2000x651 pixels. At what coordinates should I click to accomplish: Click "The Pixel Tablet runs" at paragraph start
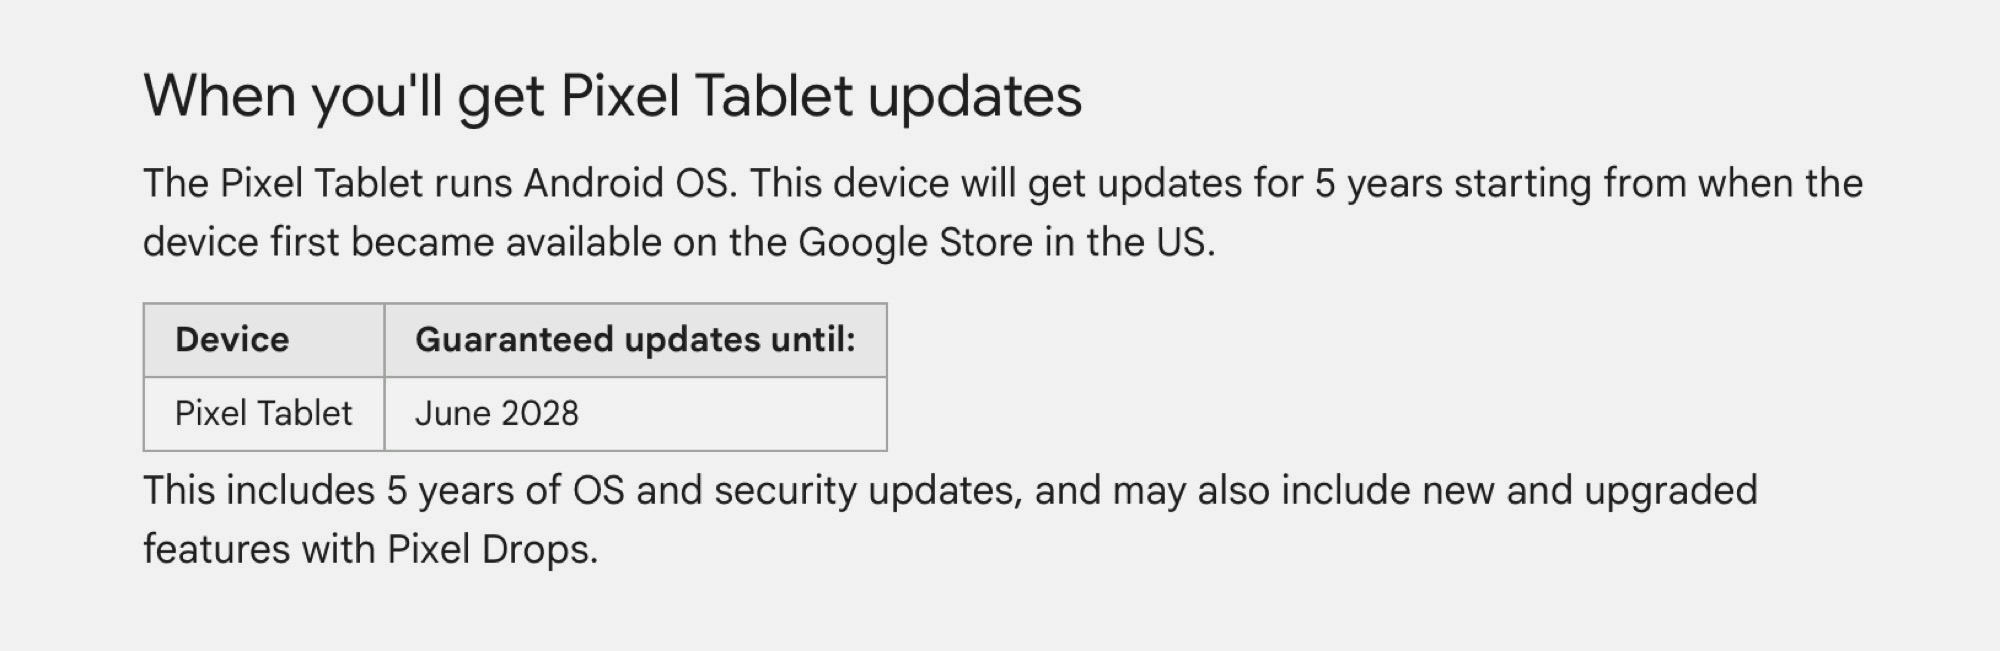click(x=328, y=184)
